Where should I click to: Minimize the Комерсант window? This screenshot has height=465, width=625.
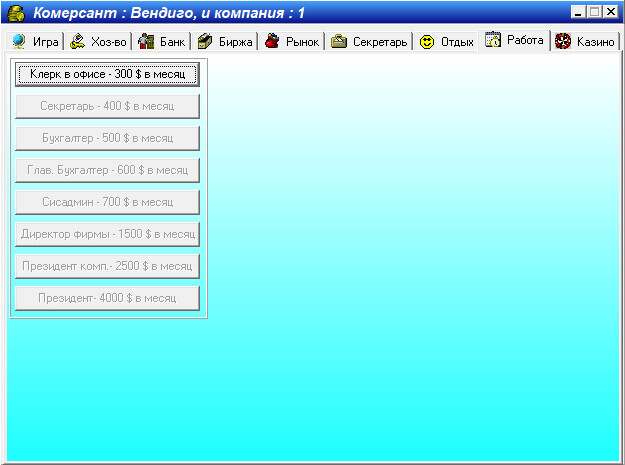(x=578, y=12)
